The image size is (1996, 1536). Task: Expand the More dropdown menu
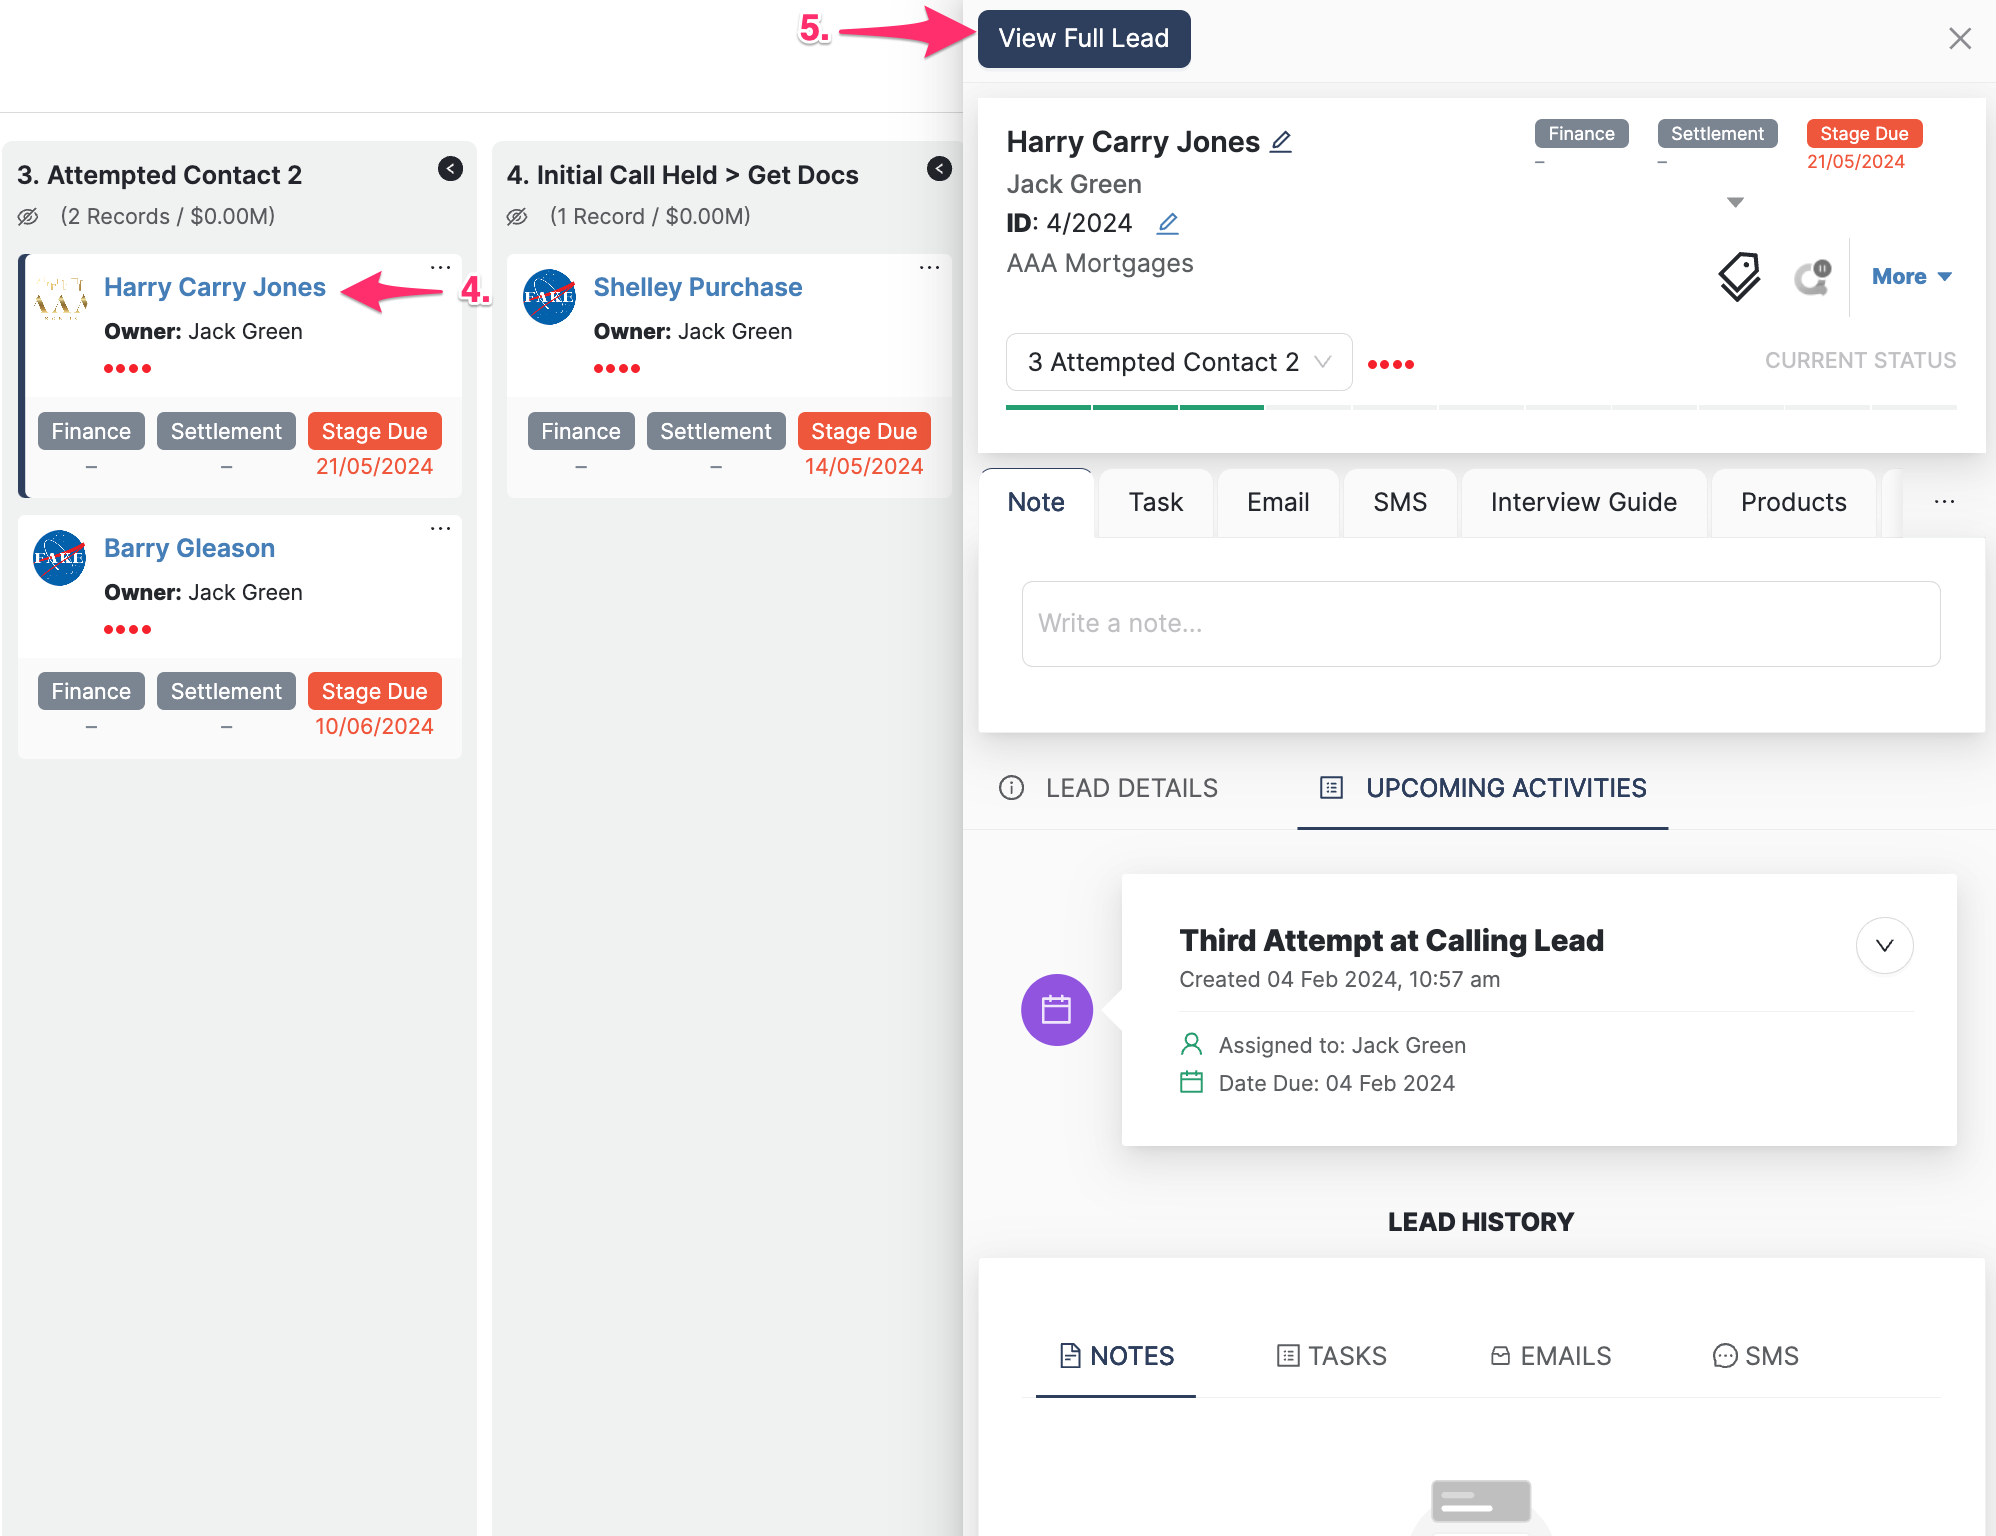click(x=1911, y=277)
